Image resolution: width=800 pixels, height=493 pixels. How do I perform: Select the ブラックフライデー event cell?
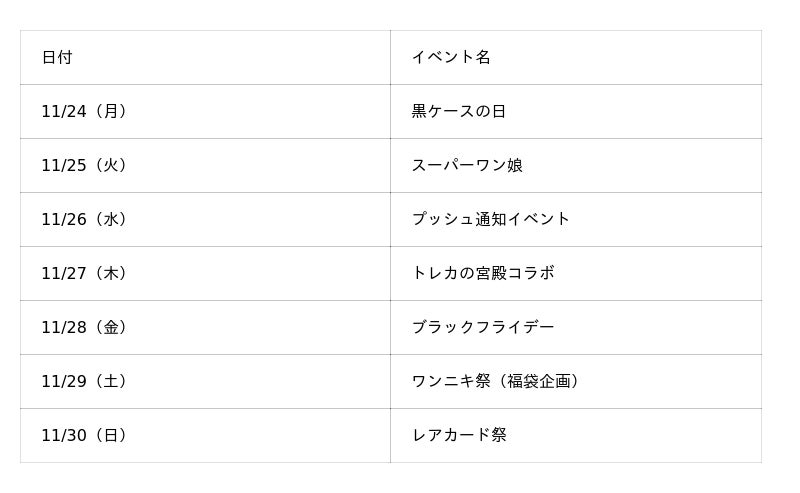483,328
